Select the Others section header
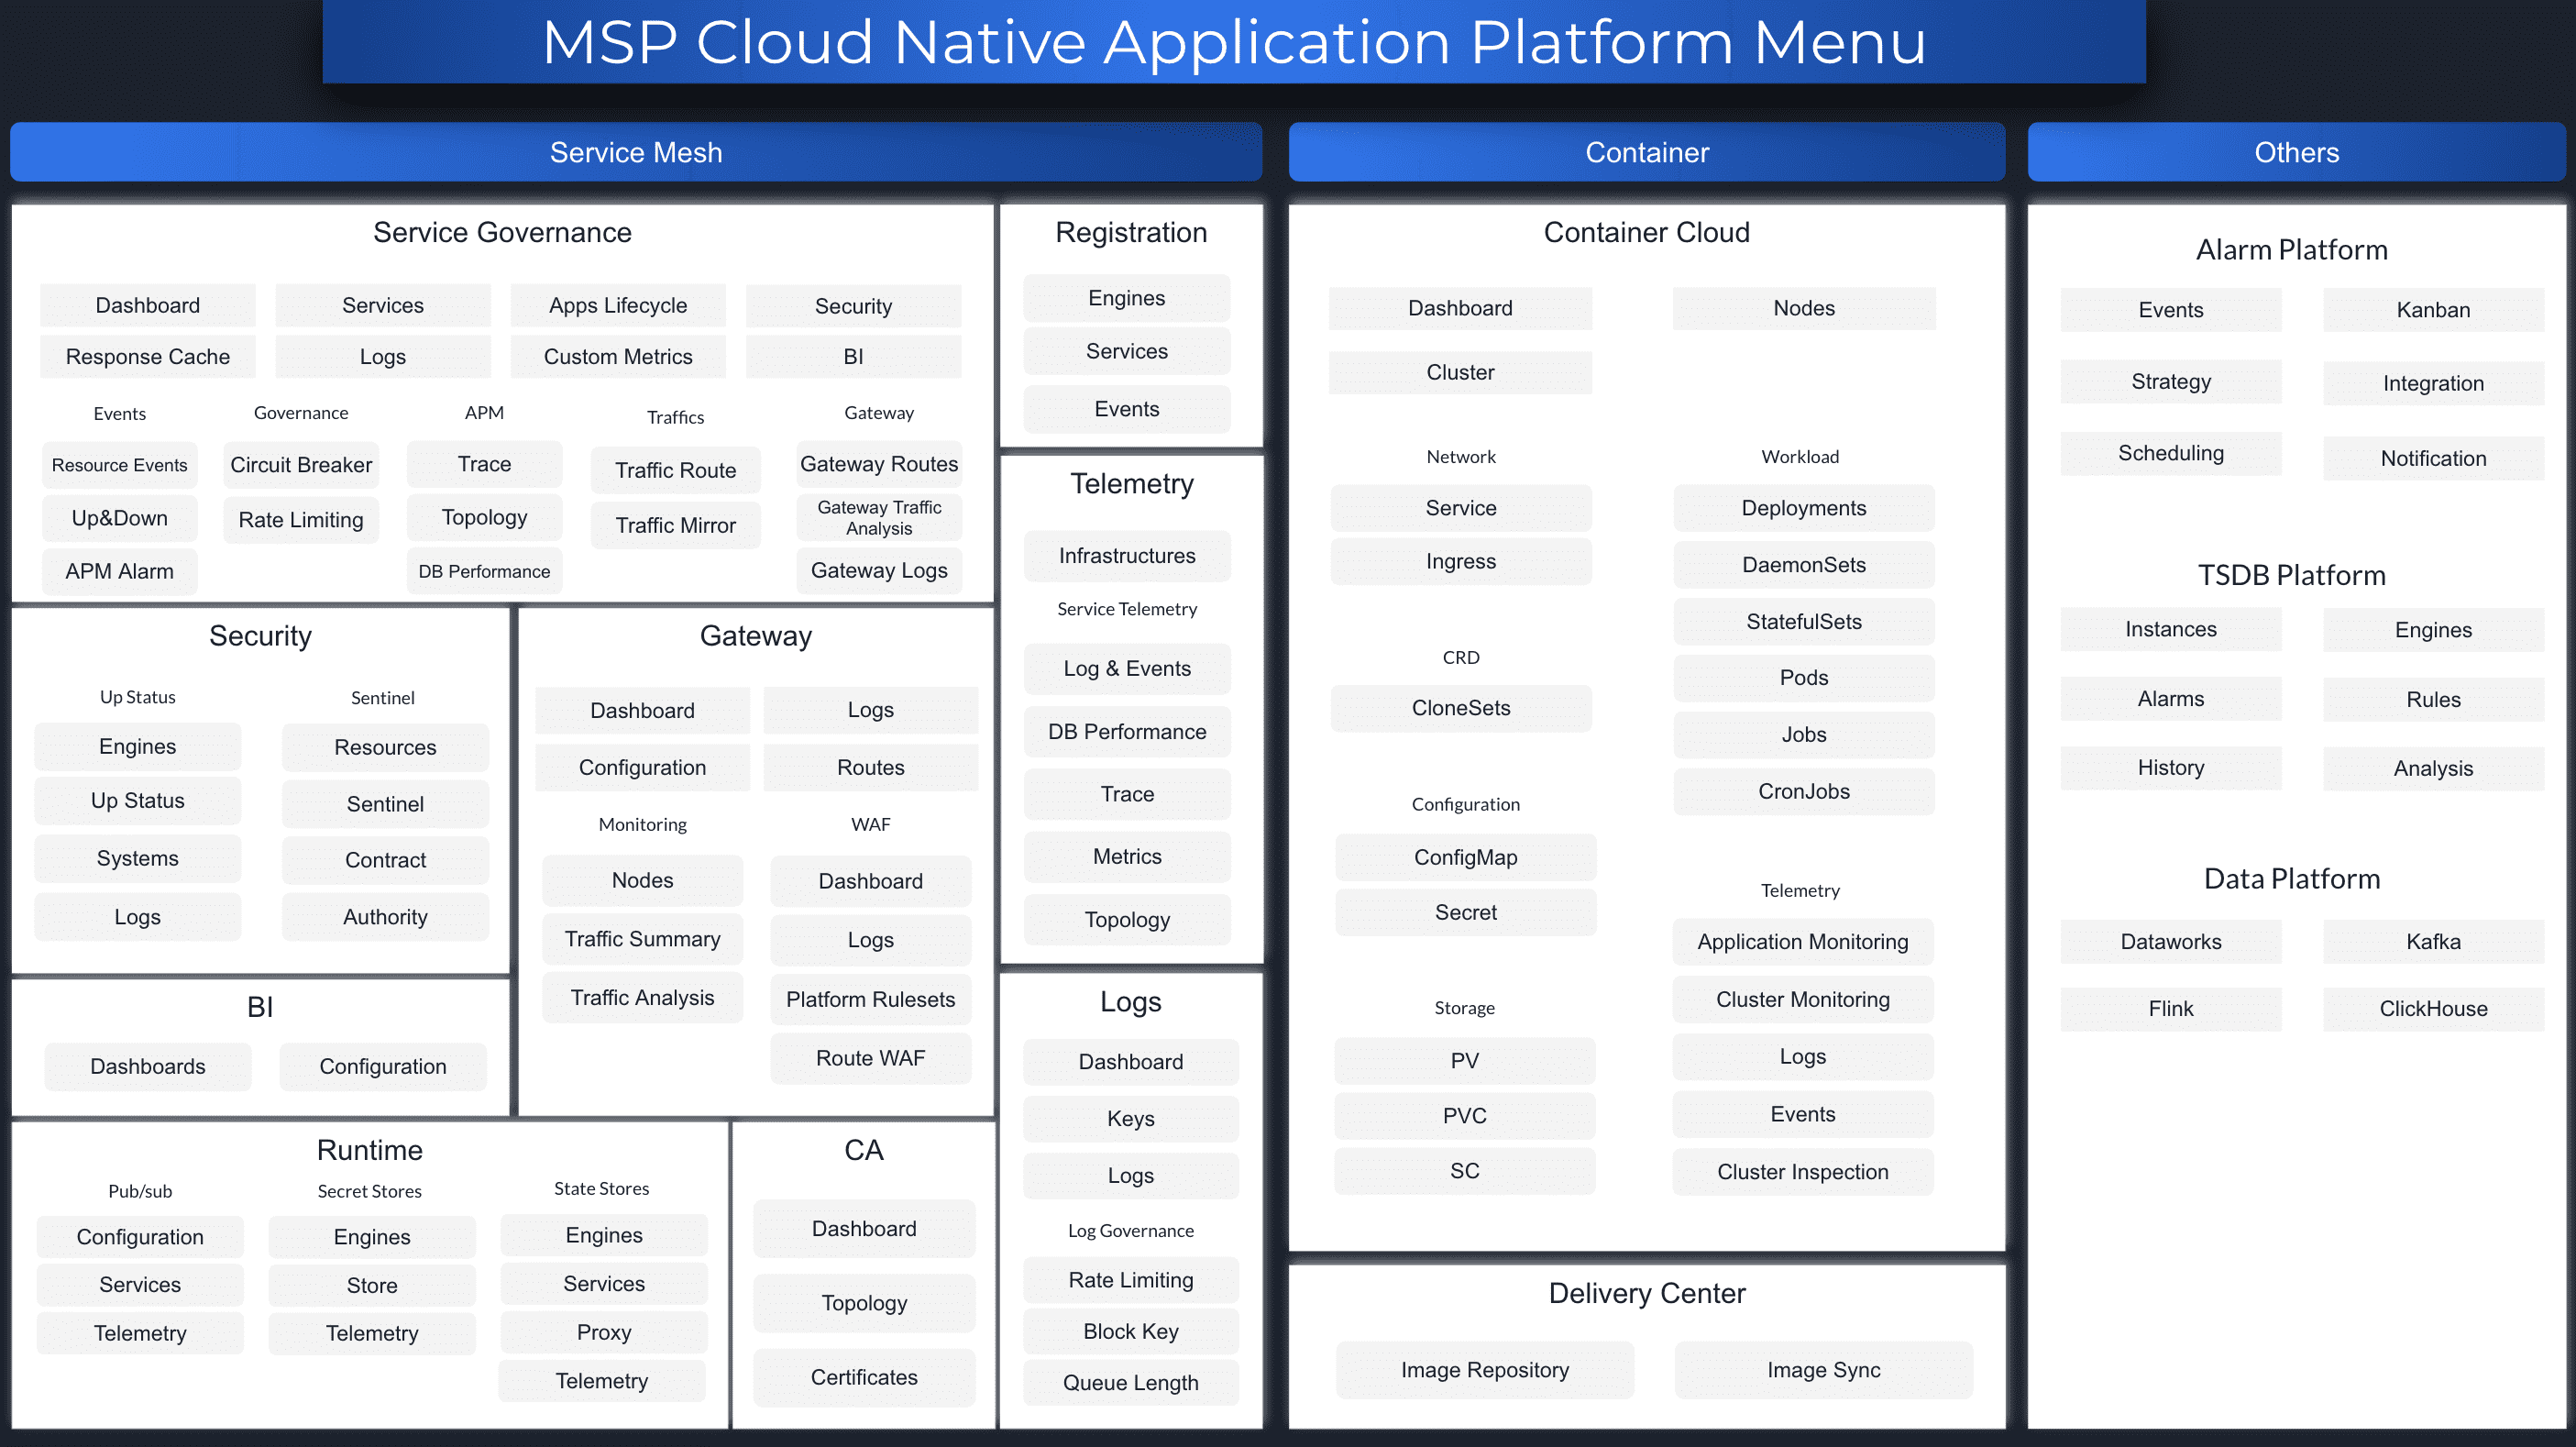 click(2296, 152)
